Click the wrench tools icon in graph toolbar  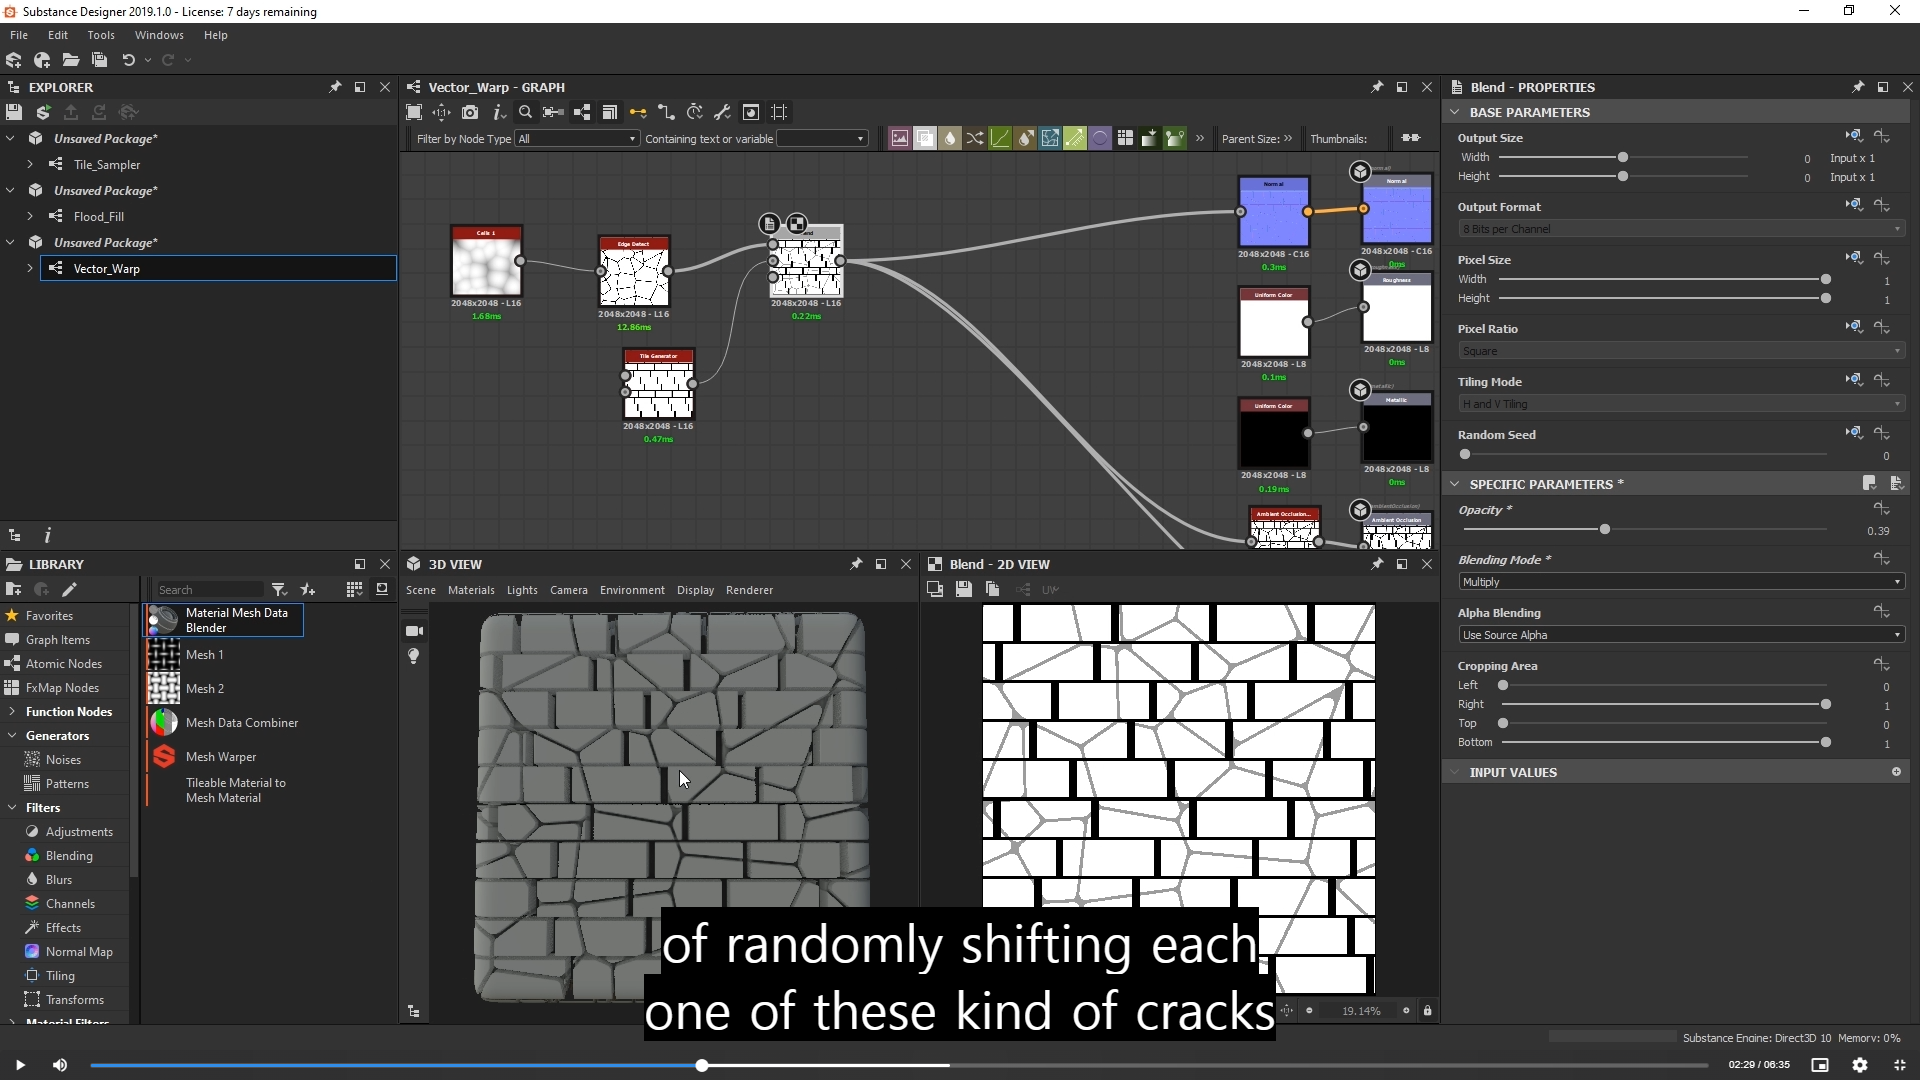[x=722, y=112]
